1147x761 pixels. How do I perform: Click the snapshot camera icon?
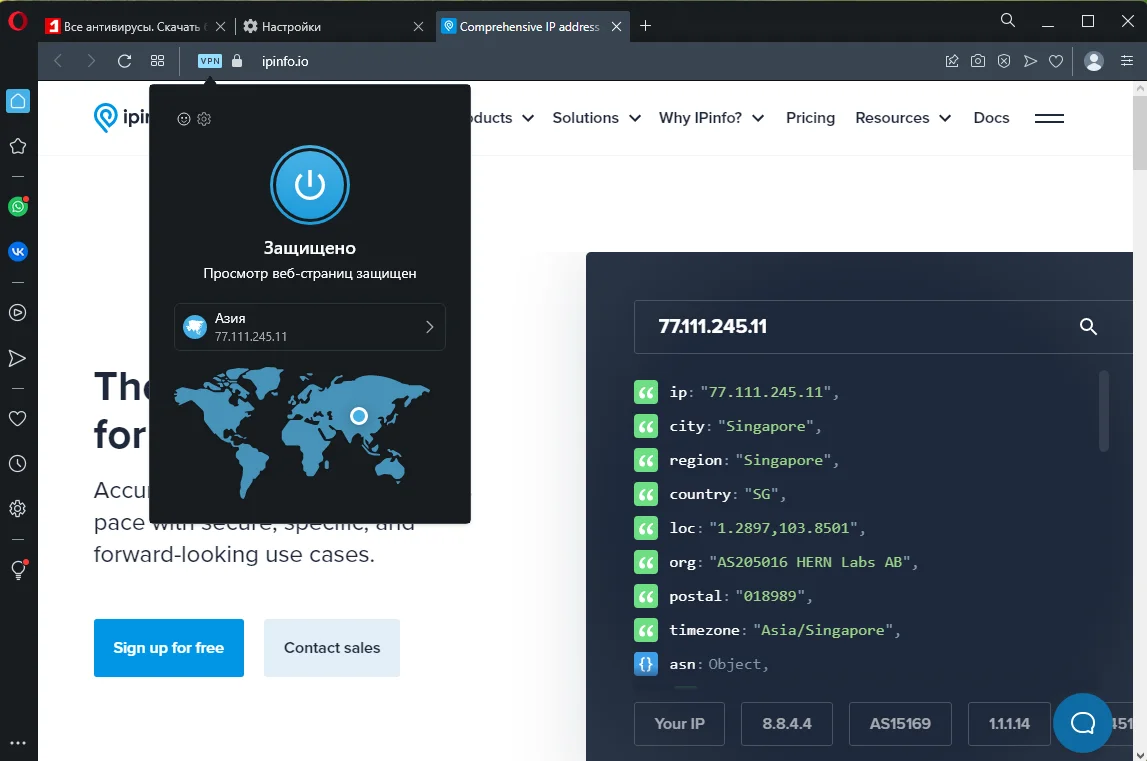[978, 61]
